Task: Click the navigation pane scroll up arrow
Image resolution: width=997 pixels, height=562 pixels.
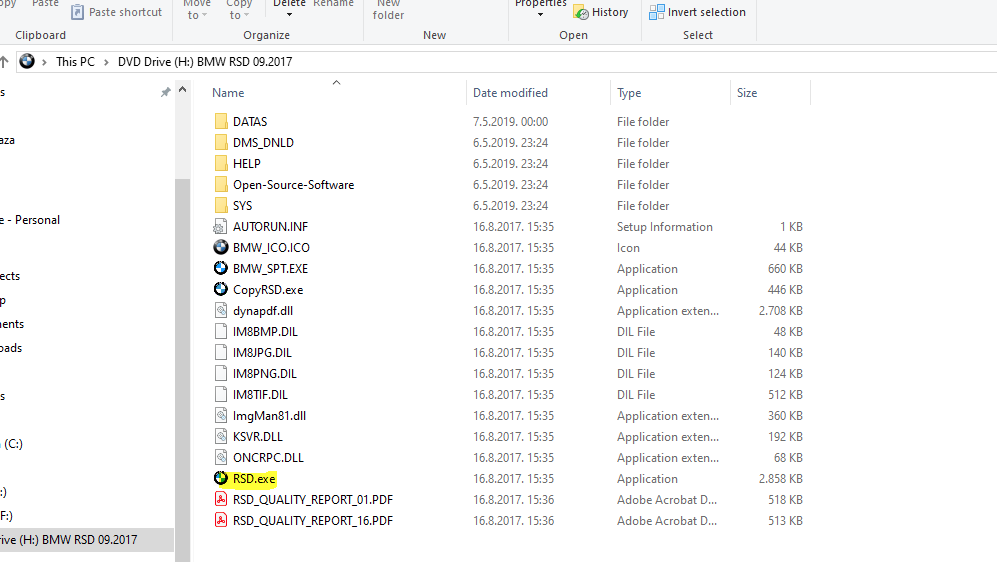Action: point(182,92)
